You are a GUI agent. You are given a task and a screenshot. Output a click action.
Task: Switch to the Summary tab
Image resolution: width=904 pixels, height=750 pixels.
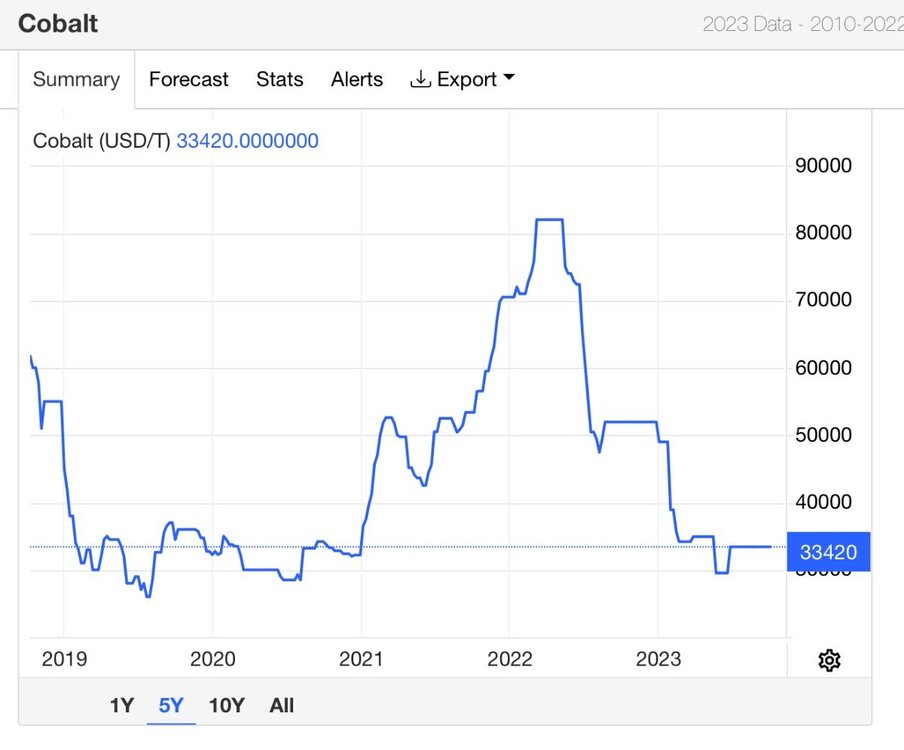76,79
